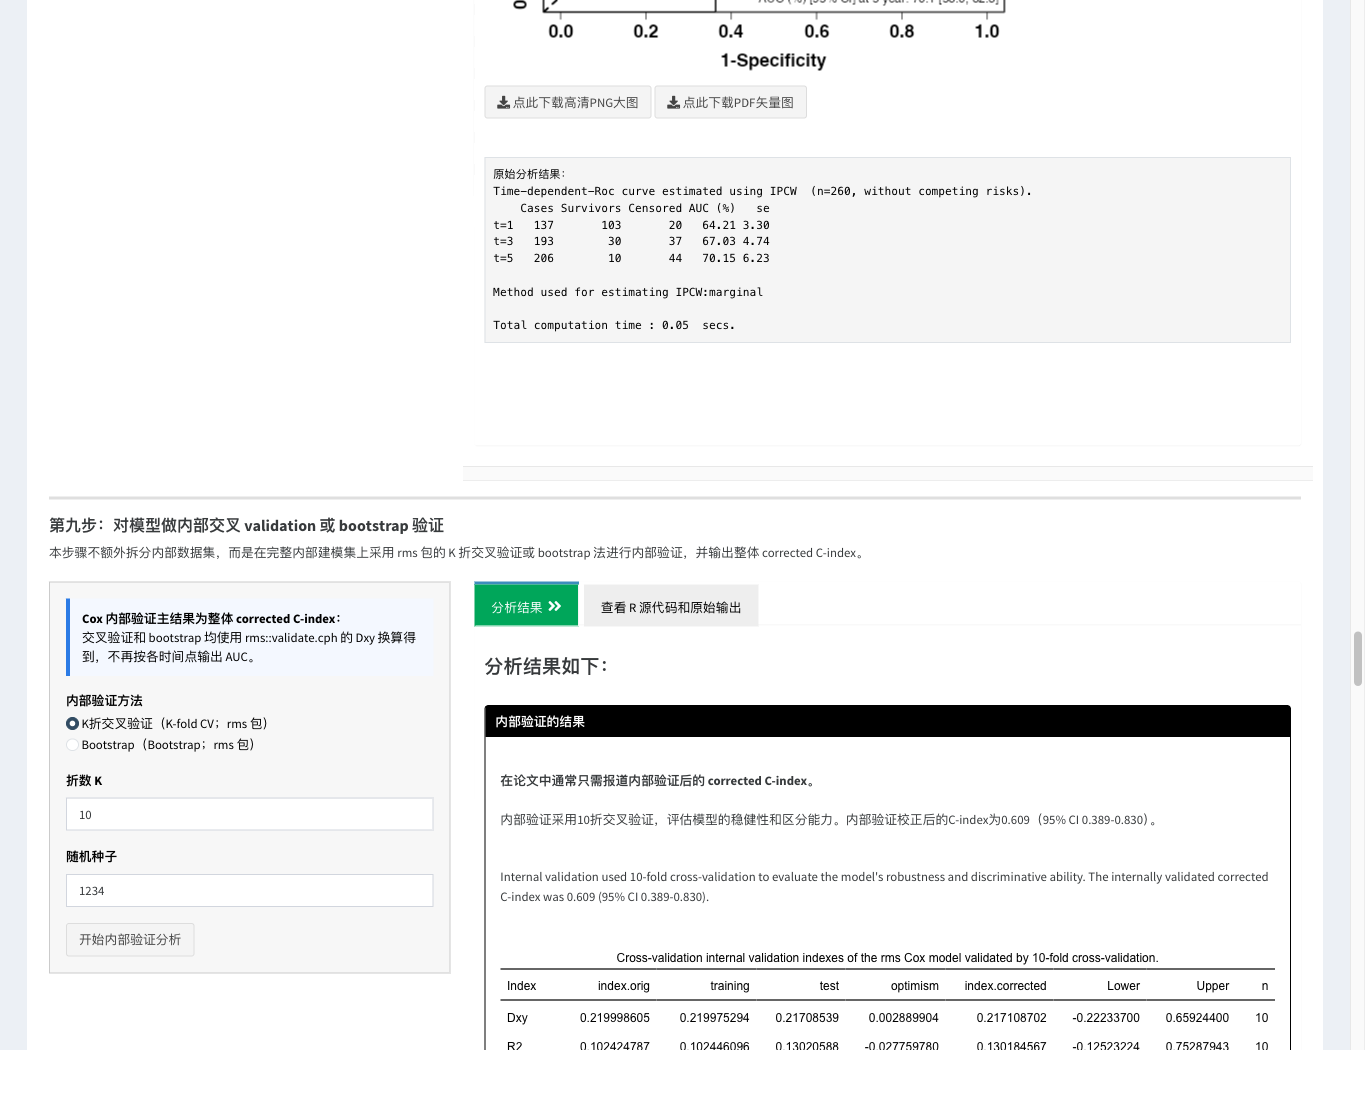Click the index.corrected column header
1365x1100 pixels.
coord(1005,985)
